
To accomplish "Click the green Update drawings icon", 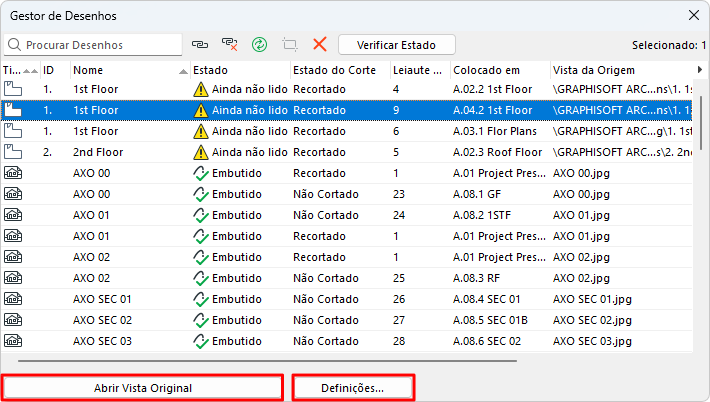I will click(259, 44).
